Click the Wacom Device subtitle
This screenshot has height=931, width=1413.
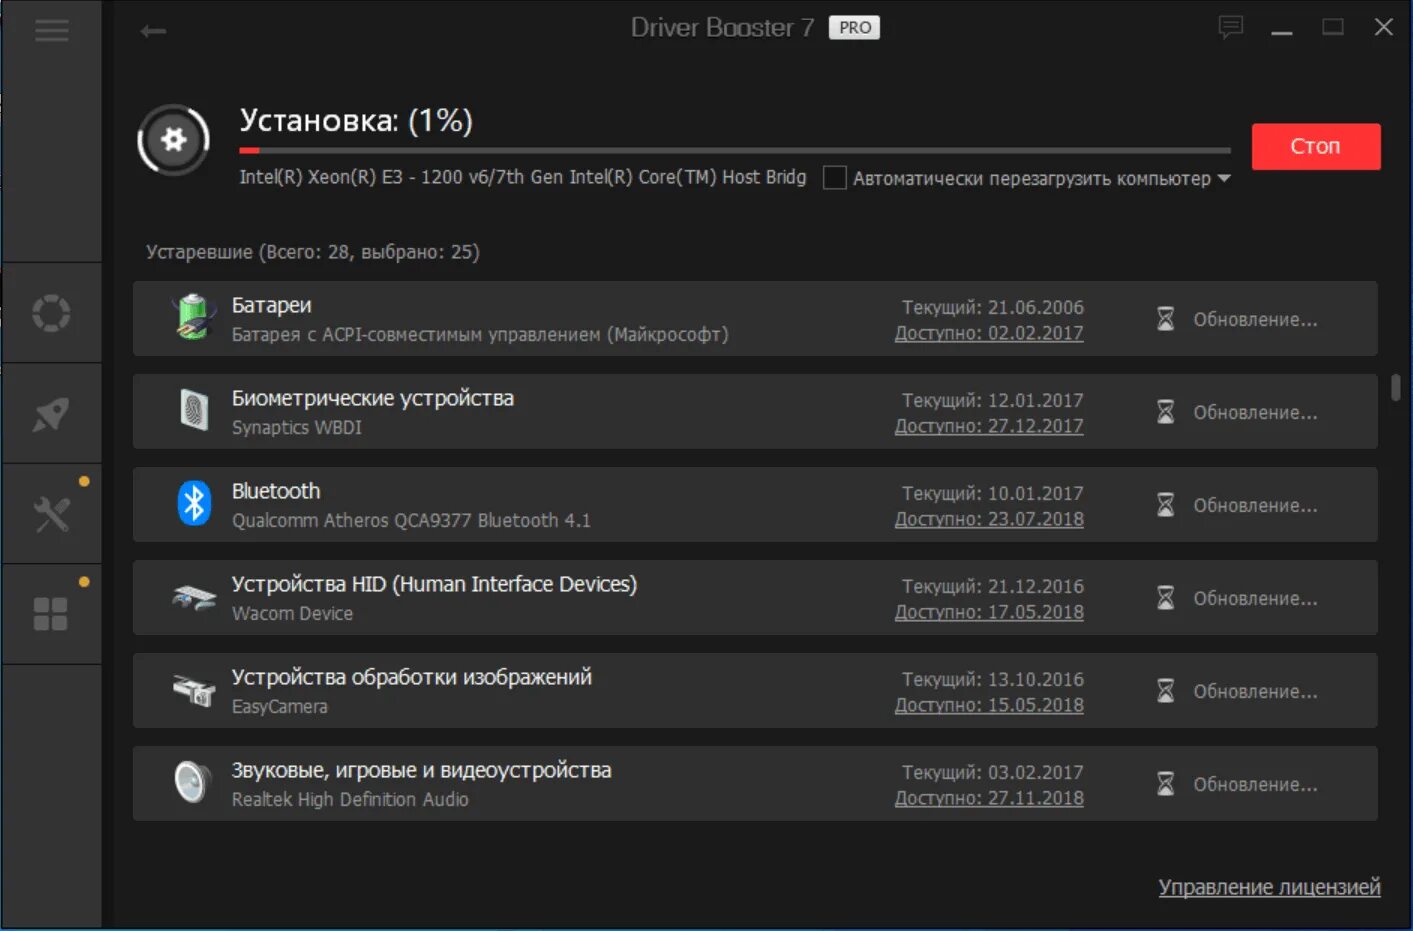click(292, 613)
